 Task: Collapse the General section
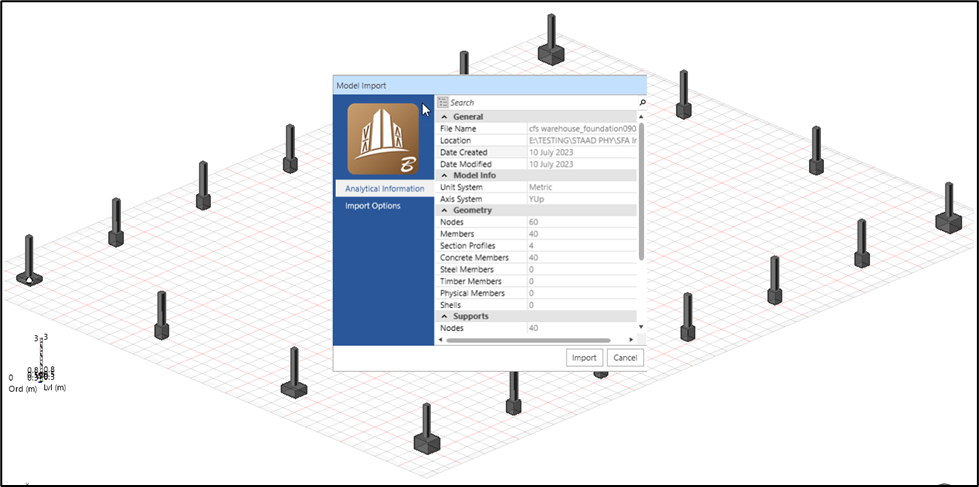(x=445, y=117)
